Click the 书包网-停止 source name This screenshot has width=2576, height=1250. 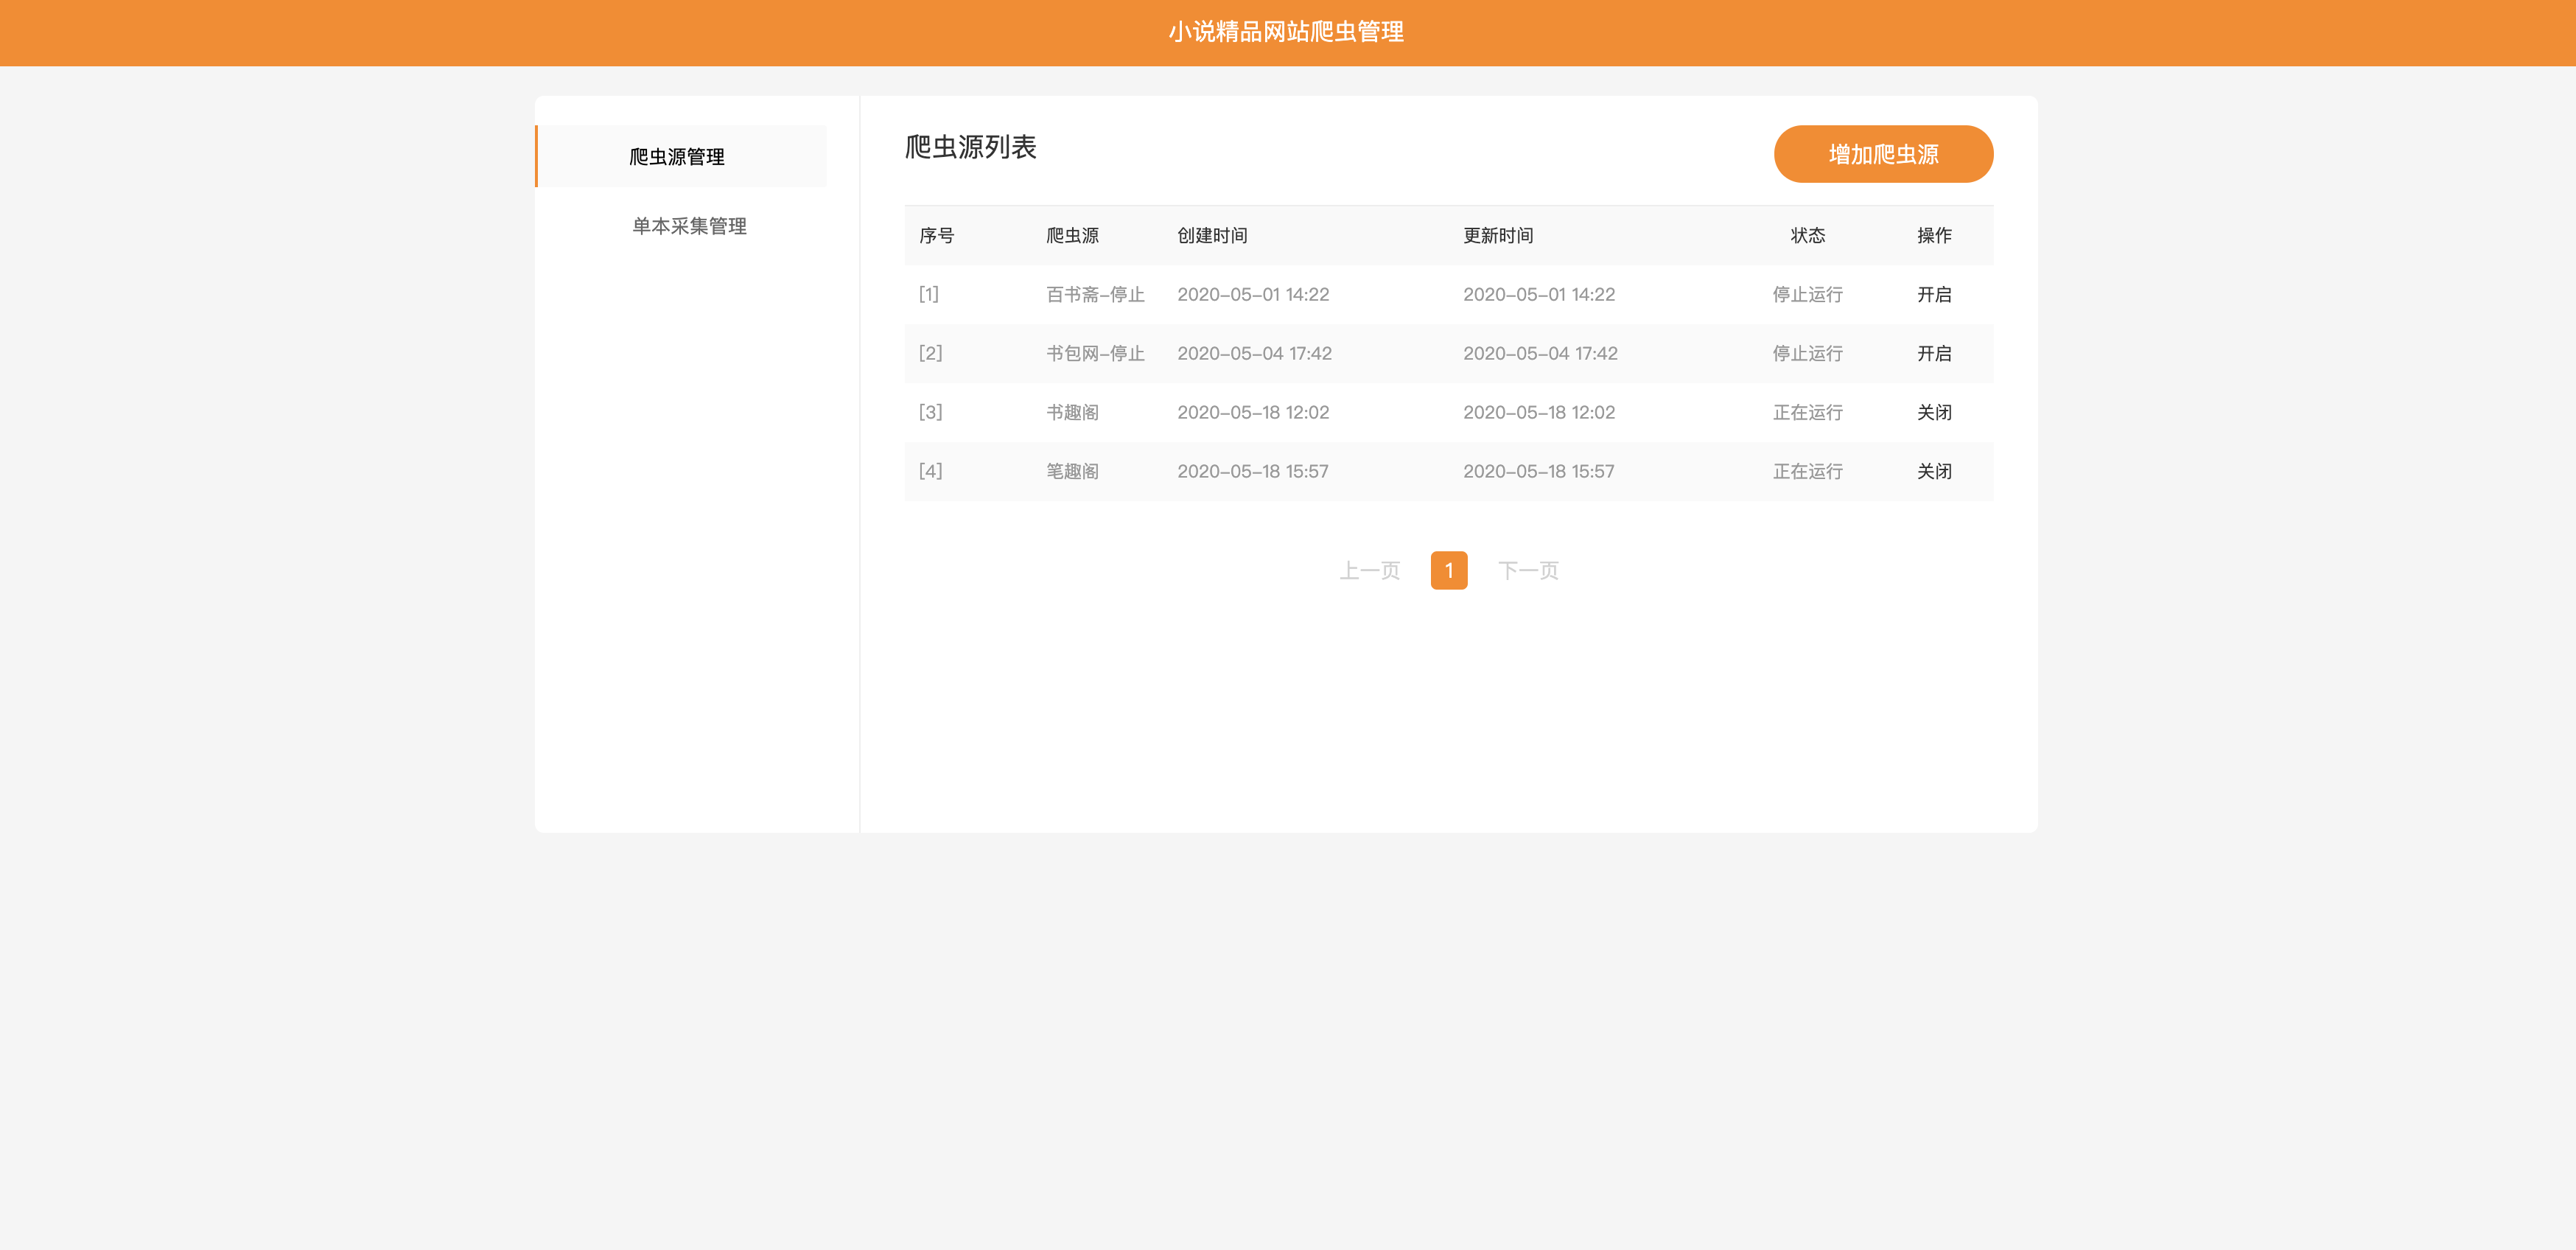(x=1094, y=353)
